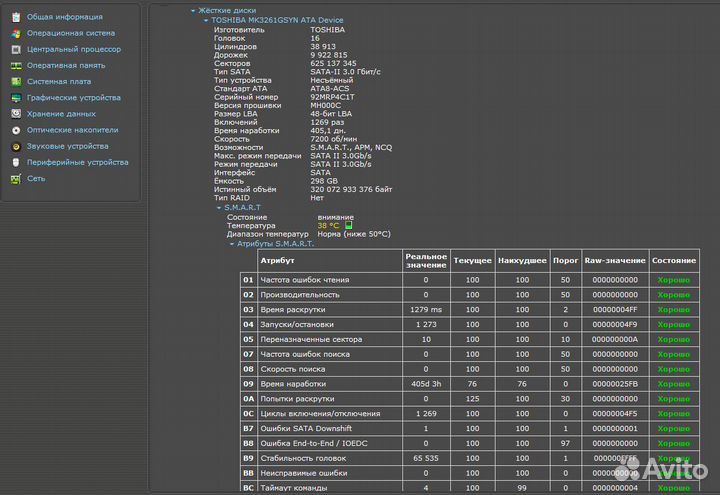Viewport: 720px width, 495px height.
Task: Click the Звуковые устройства speaker icon
Action: pyautogui.click(x=15, y=146)
